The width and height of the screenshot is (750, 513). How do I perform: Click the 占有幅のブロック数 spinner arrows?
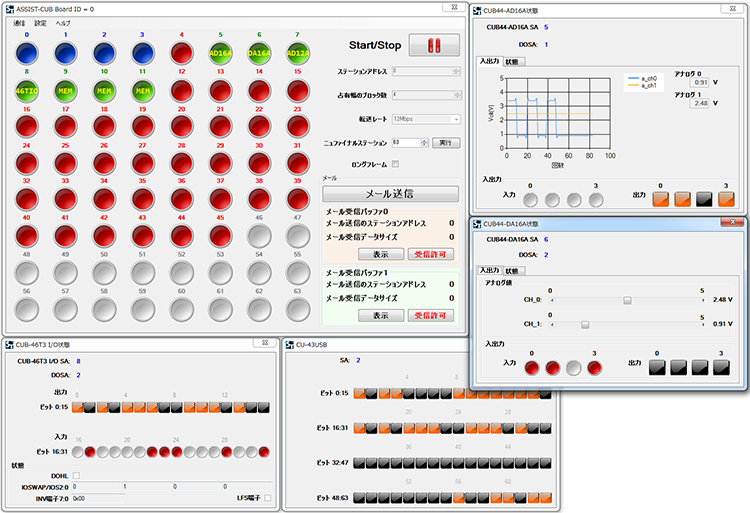[x=457, y=95]
